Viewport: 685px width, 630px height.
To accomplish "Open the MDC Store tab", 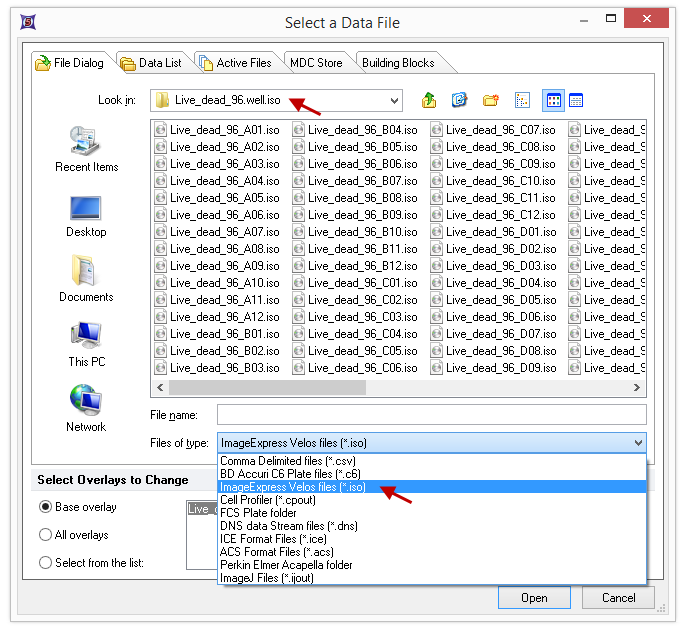I will click(315, 63).
